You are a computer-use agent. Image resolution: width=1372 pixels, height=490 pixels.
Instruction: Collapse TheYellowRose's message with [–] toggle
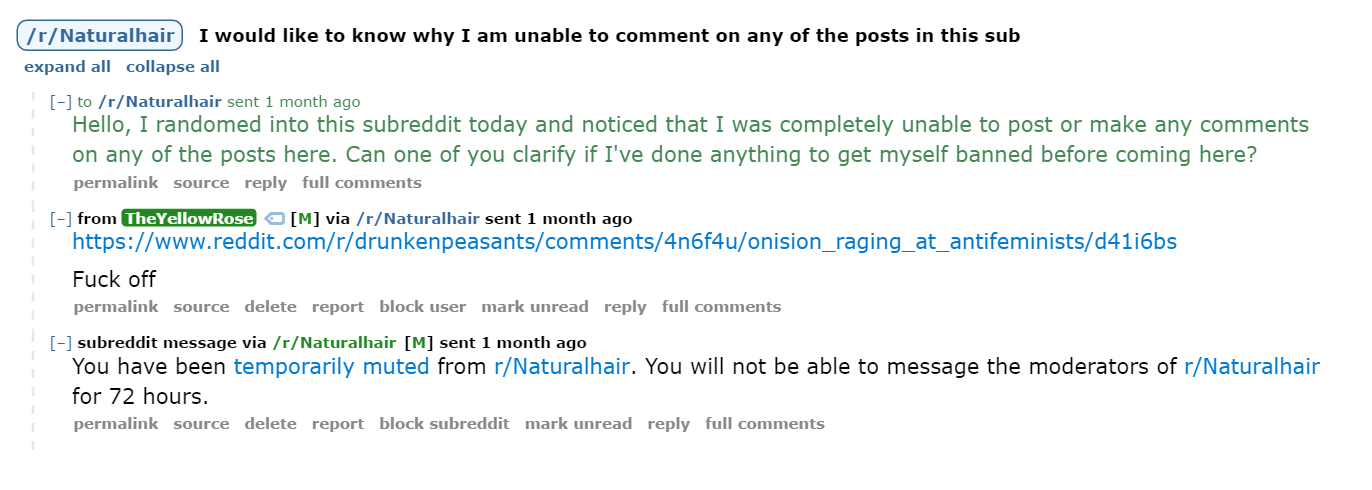point(61,219)
